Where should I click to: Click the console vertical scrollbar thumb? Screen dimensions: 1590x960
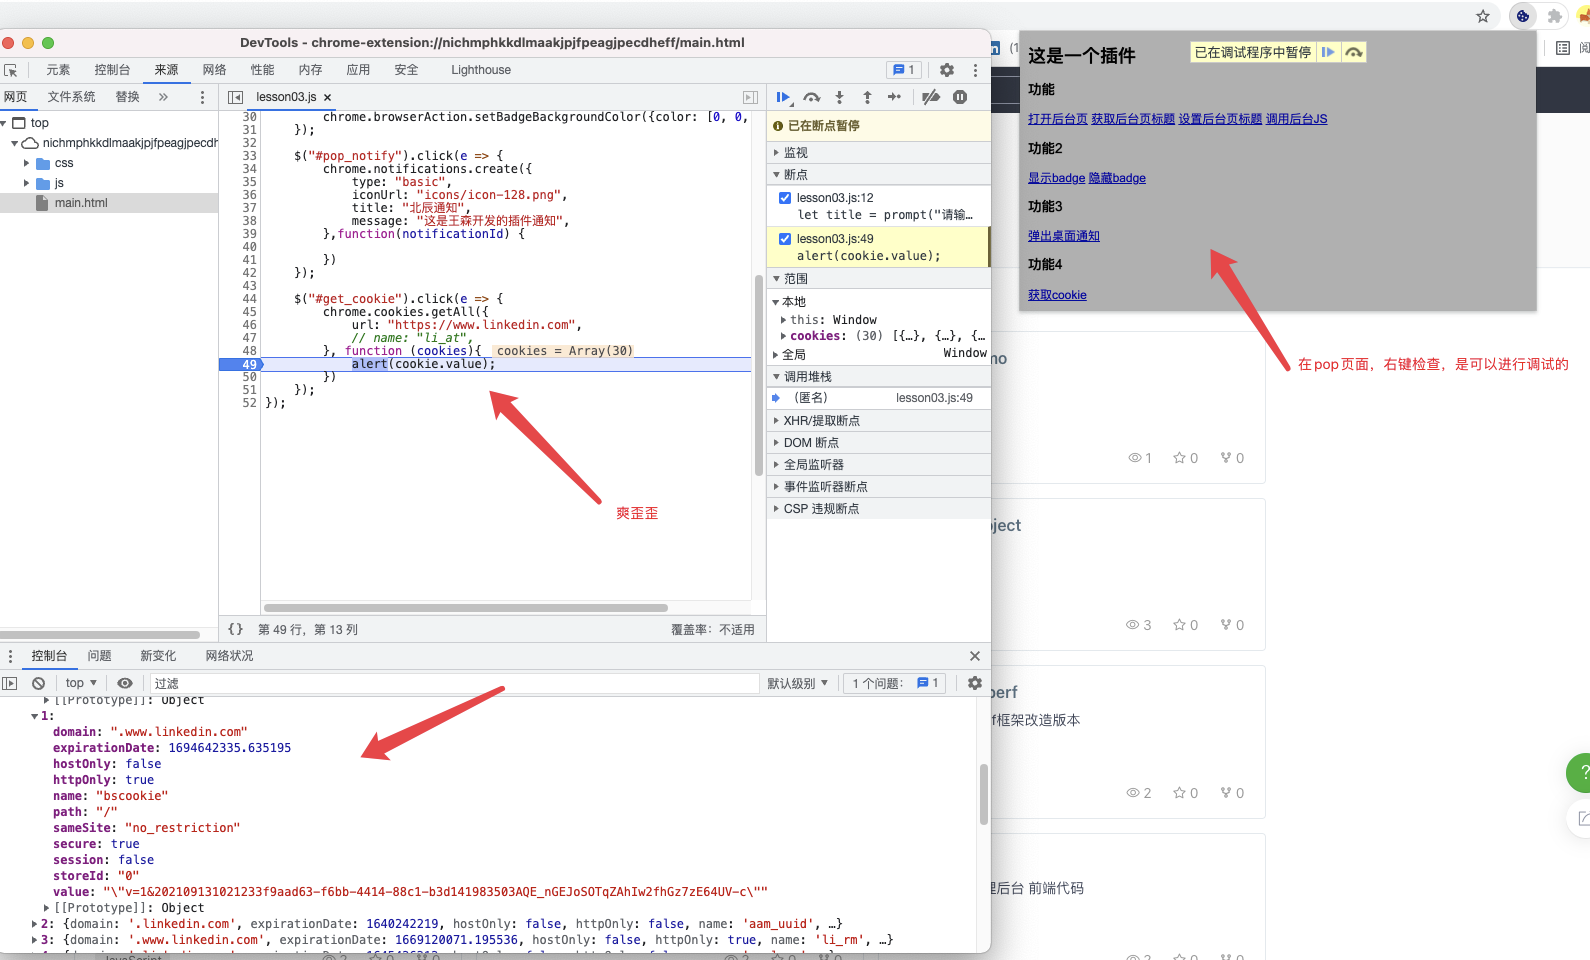tap(984, 795)
